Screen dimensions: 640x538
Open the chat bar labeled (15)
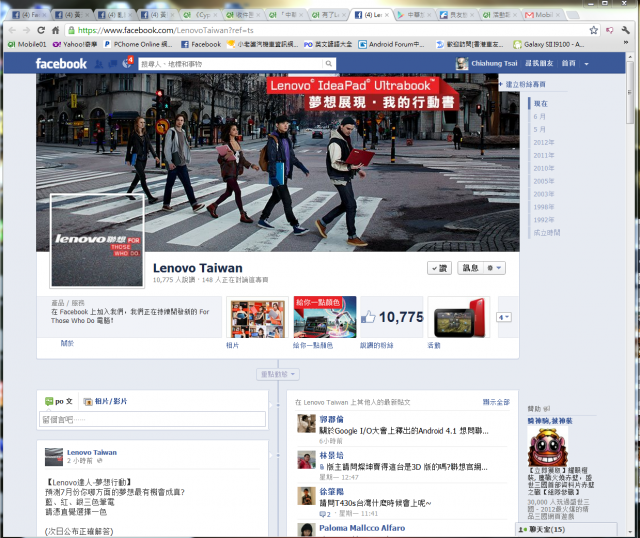(x=566, y=529)
